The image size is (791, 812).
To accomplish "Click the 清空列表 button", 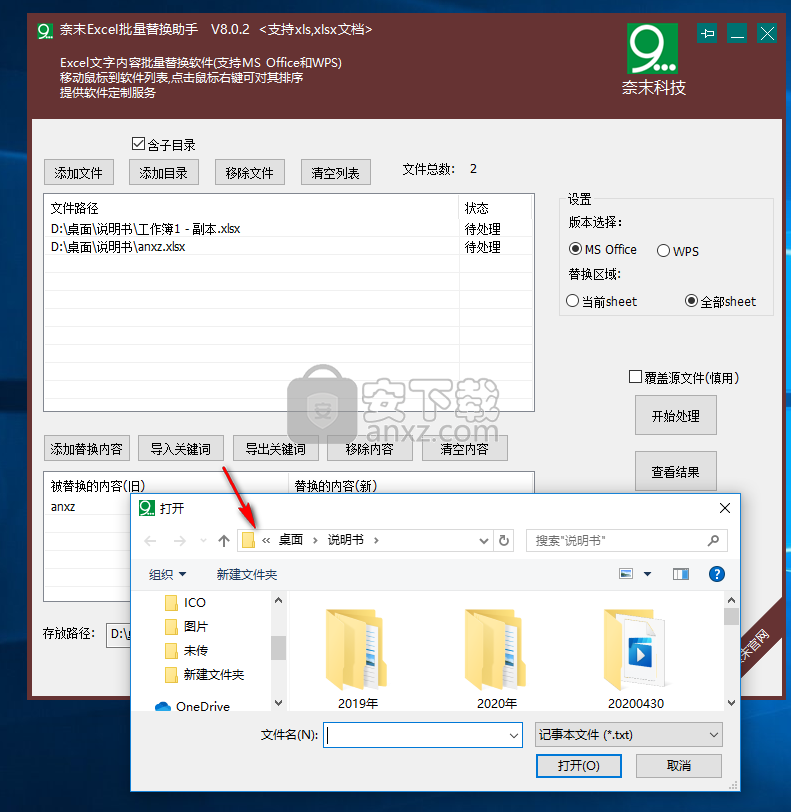I will pyautogui.click(x=336, y=172).
